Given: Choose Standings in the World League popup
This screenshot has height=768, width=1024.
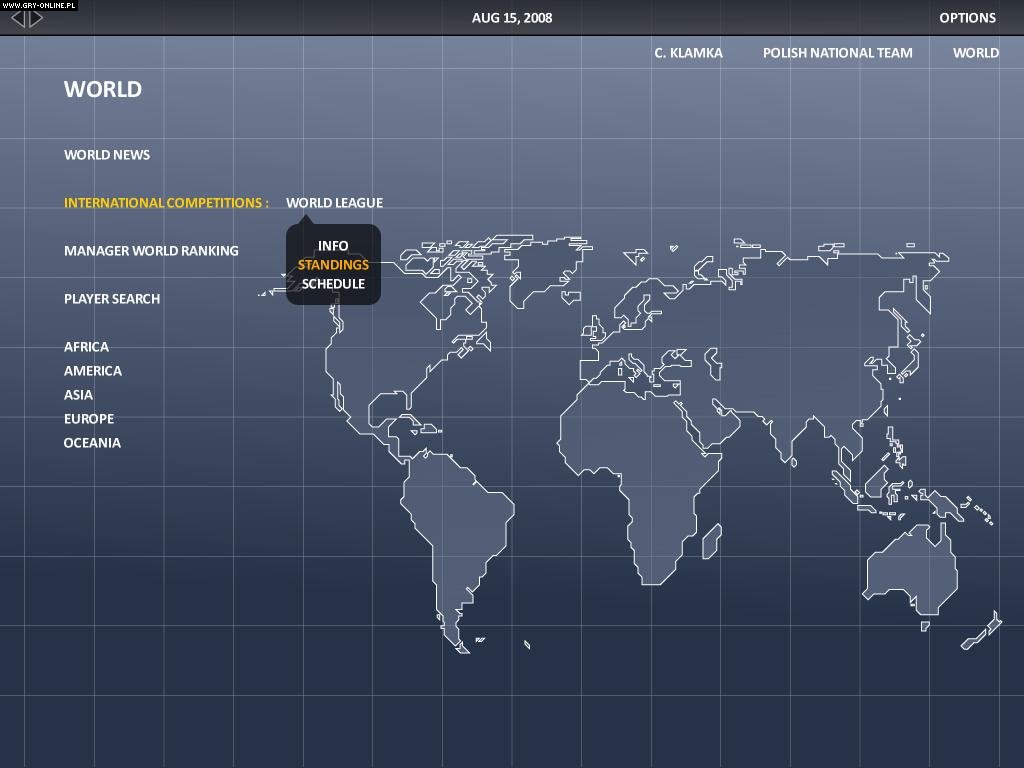Looking at the screenshot, I should 333,265.
